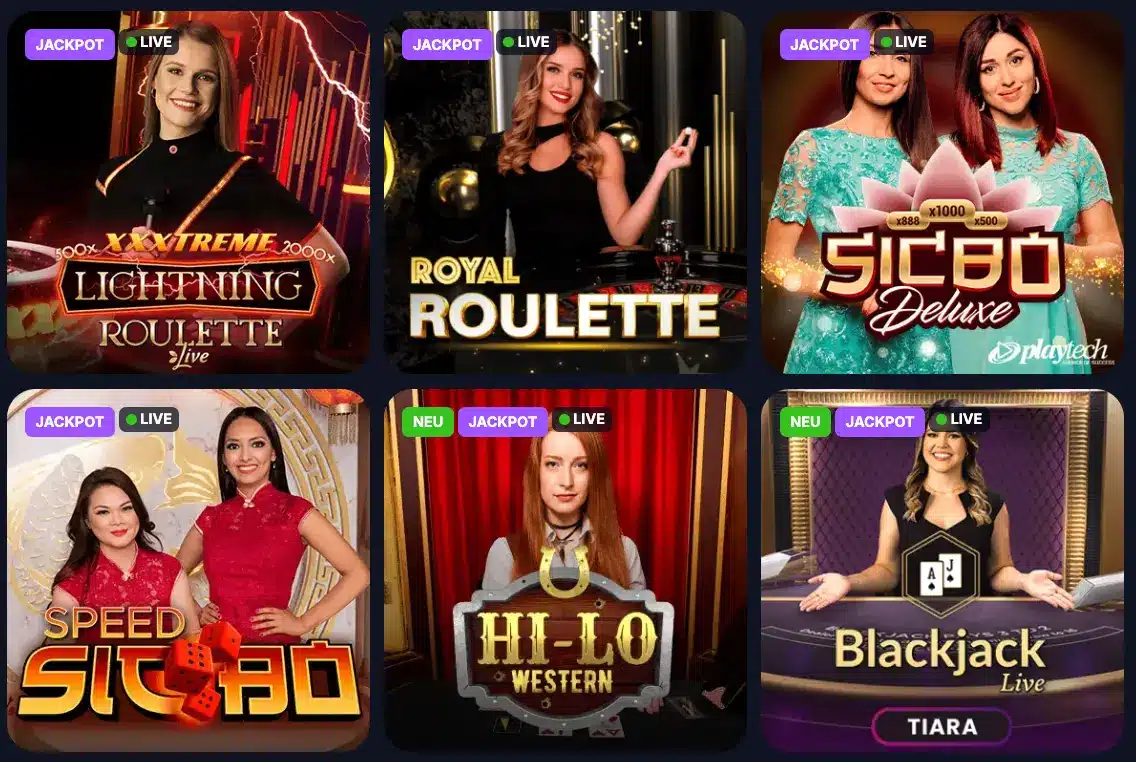The height and width of the screenshot is (762, 1136).
Task: Click the Playtech logo on Sic Bo Deluxe
Action: pos(1048,352)
